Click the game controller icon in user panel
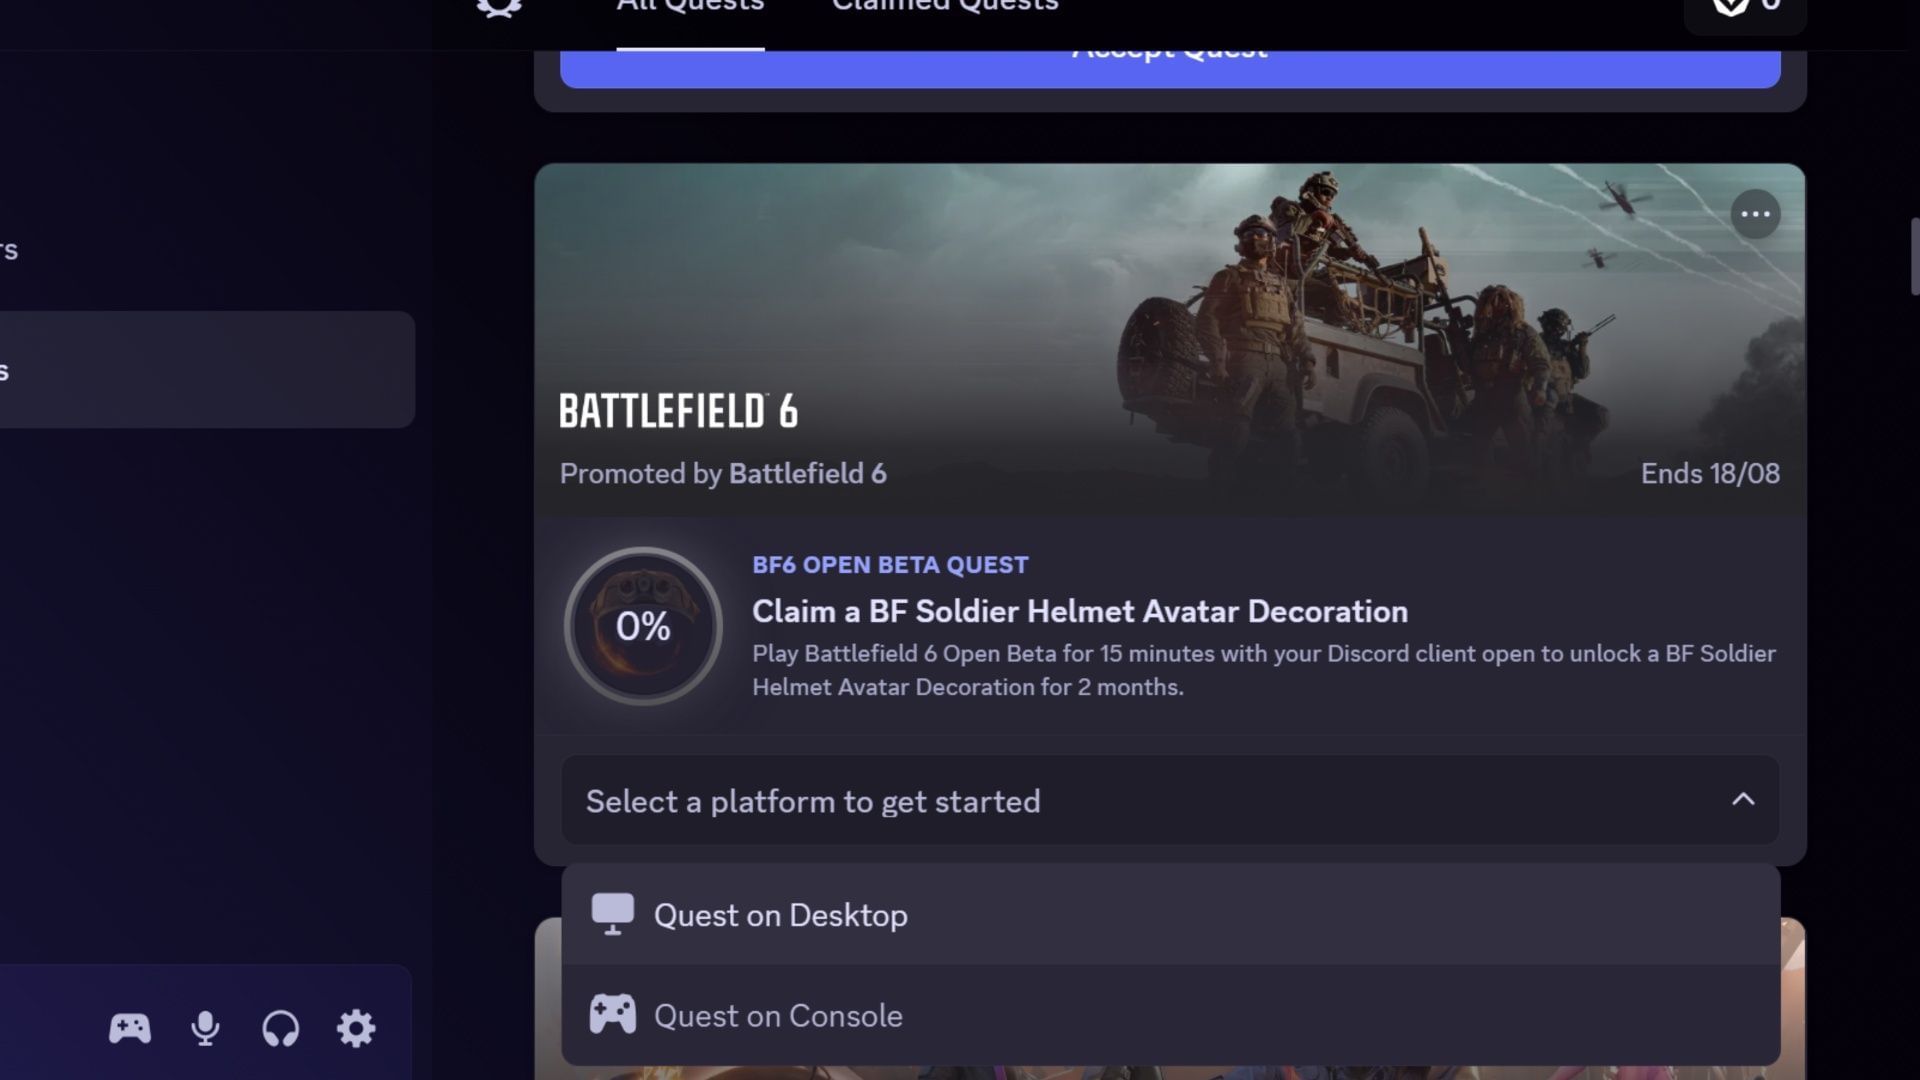The width and height of the screenshot is (1920, 1080). pos(130,1028)
